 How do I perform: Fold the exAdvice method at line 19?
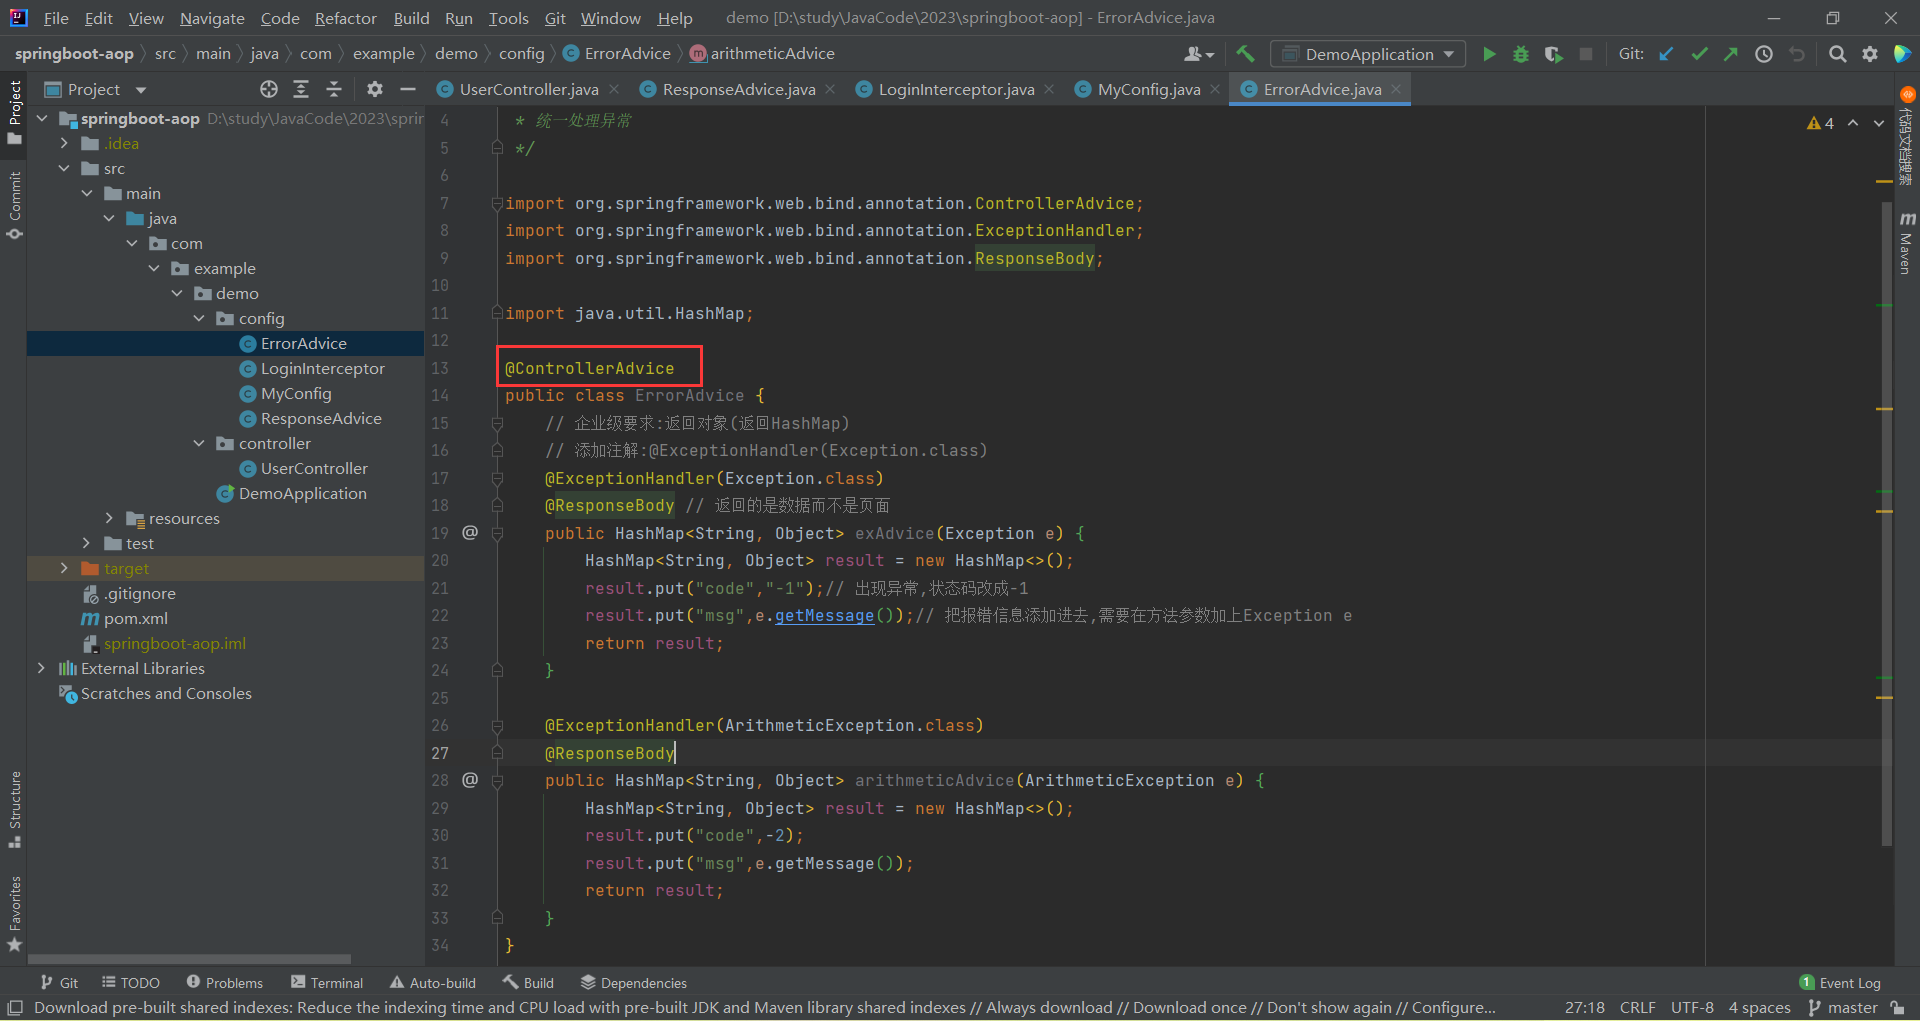497,533
